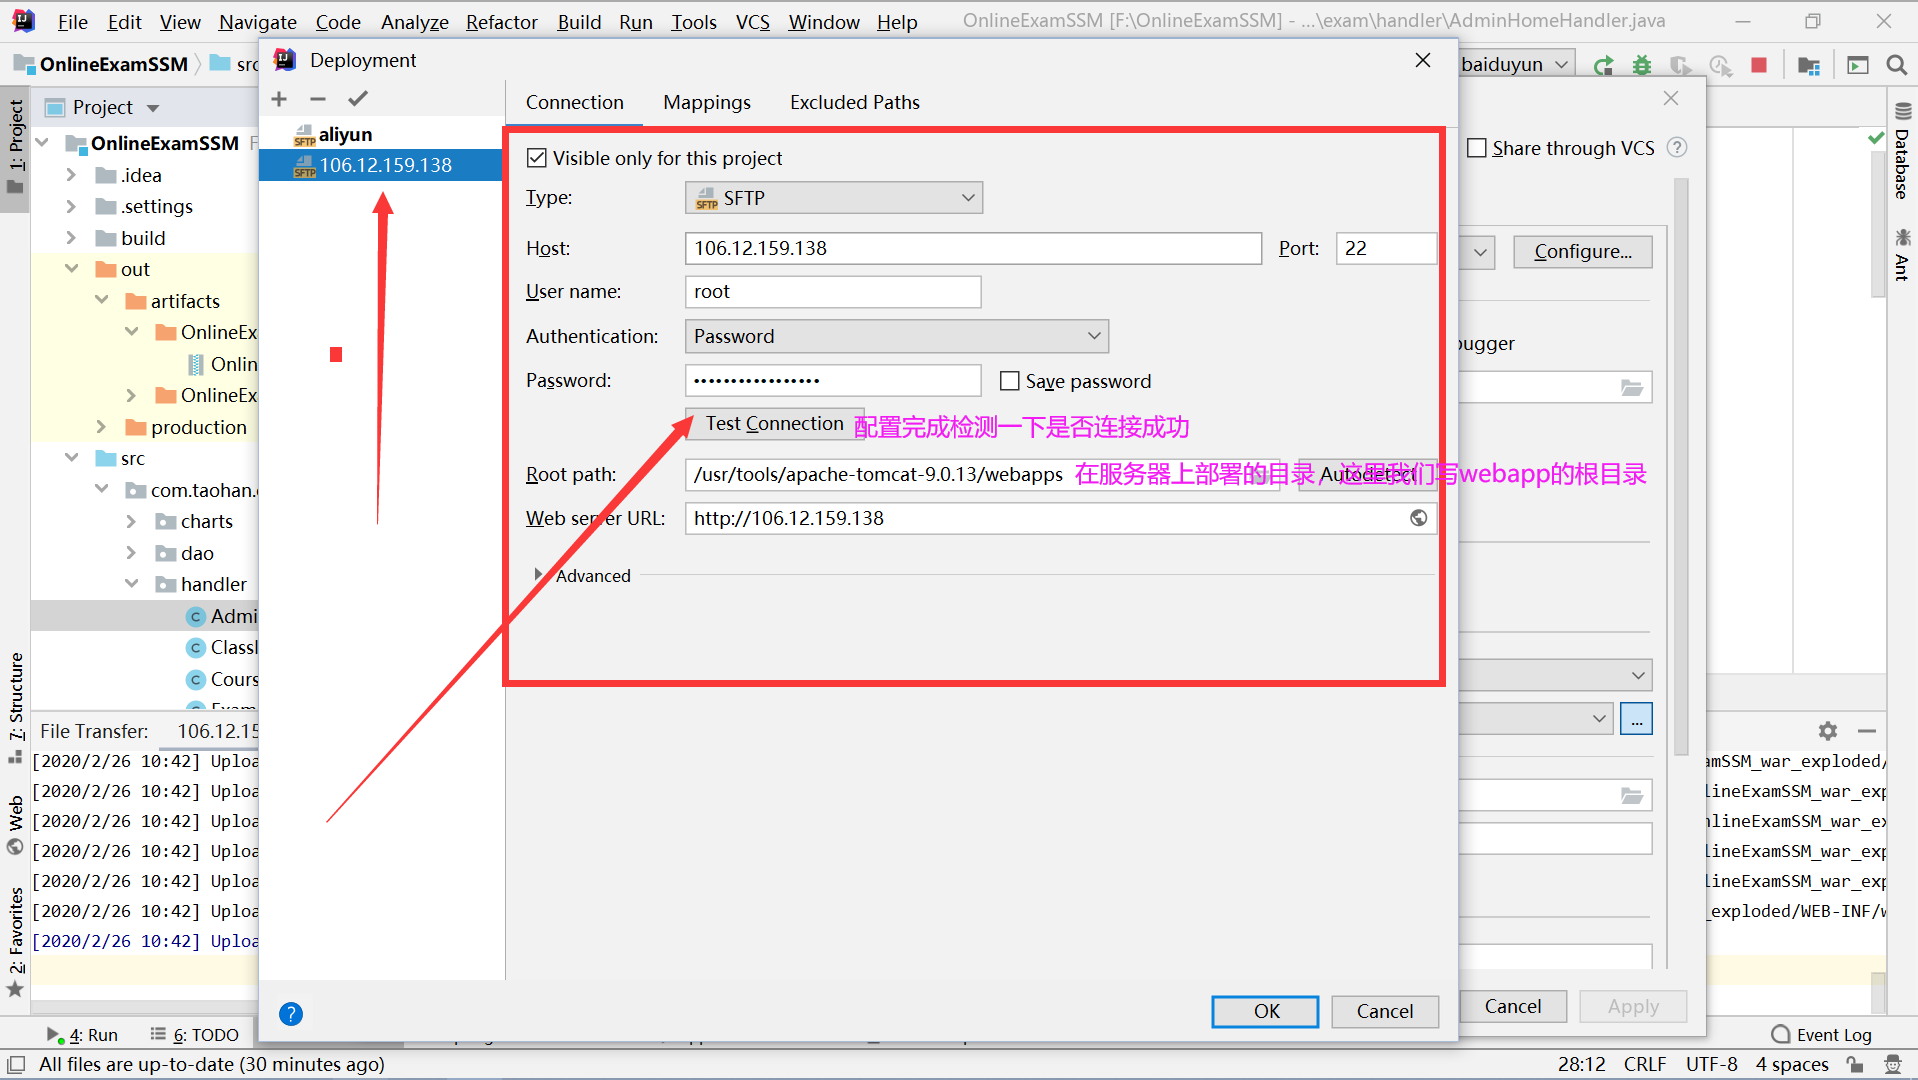Click OK in Deployment dialog
The image size is (1918, 1080).
point(1266,1011)
